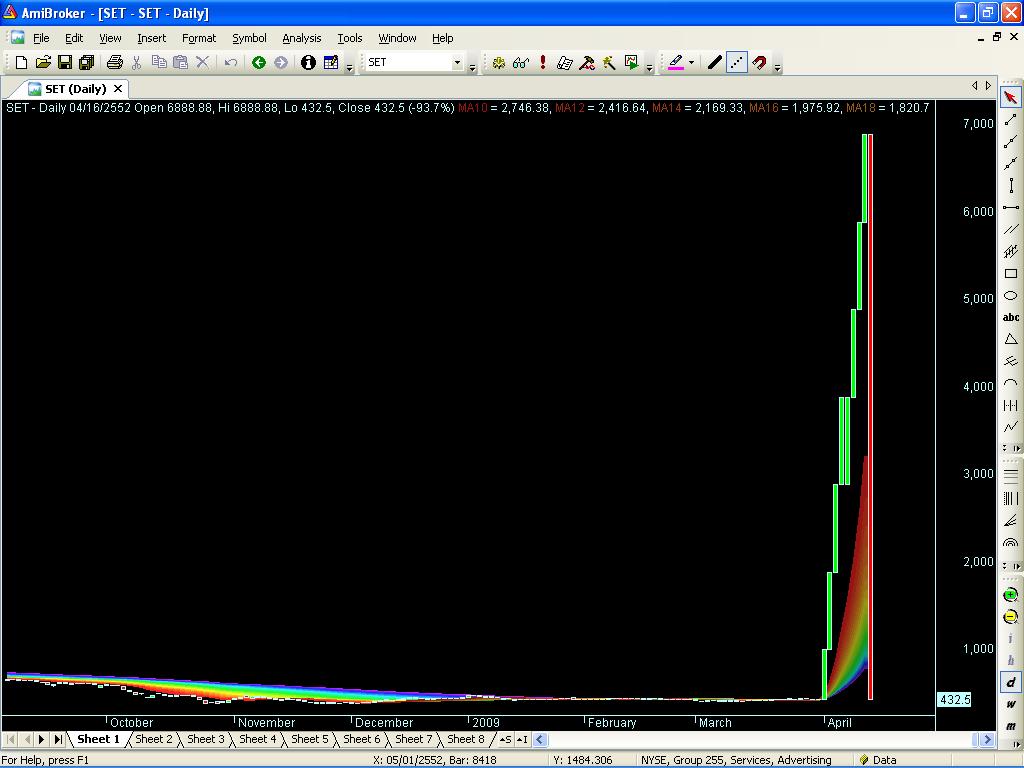This screenshot has width=1024, height=768.
Task: Print the chart using printer icon
Action: tap(115, 63)
